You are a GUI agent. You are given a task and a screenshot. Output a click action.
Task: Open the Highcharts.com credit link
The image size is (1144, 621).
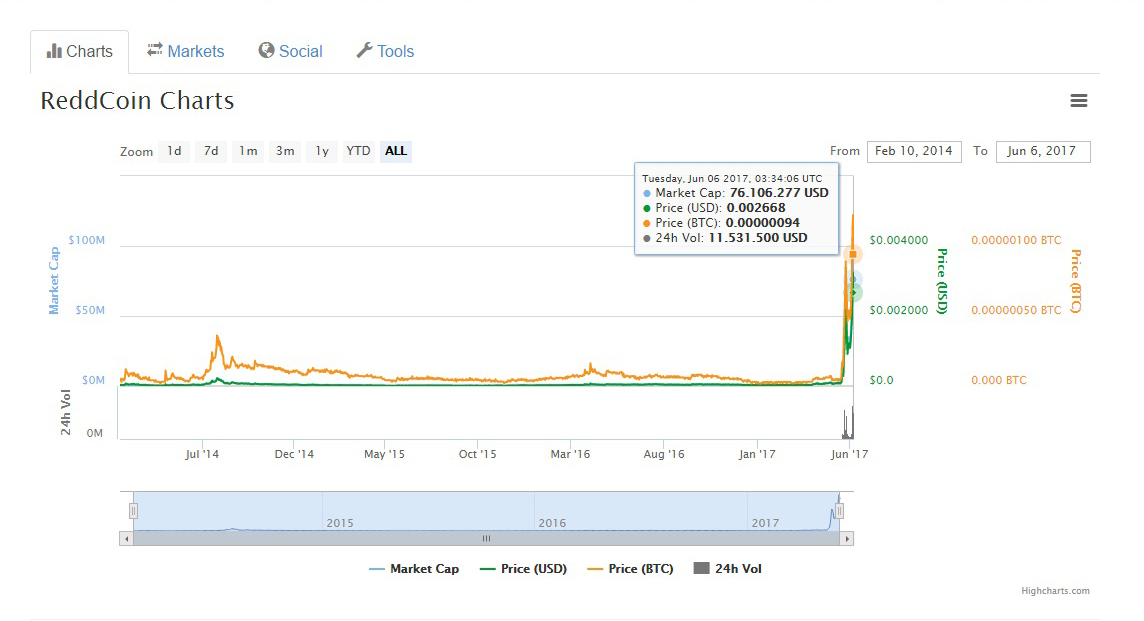coord(1055,591)
